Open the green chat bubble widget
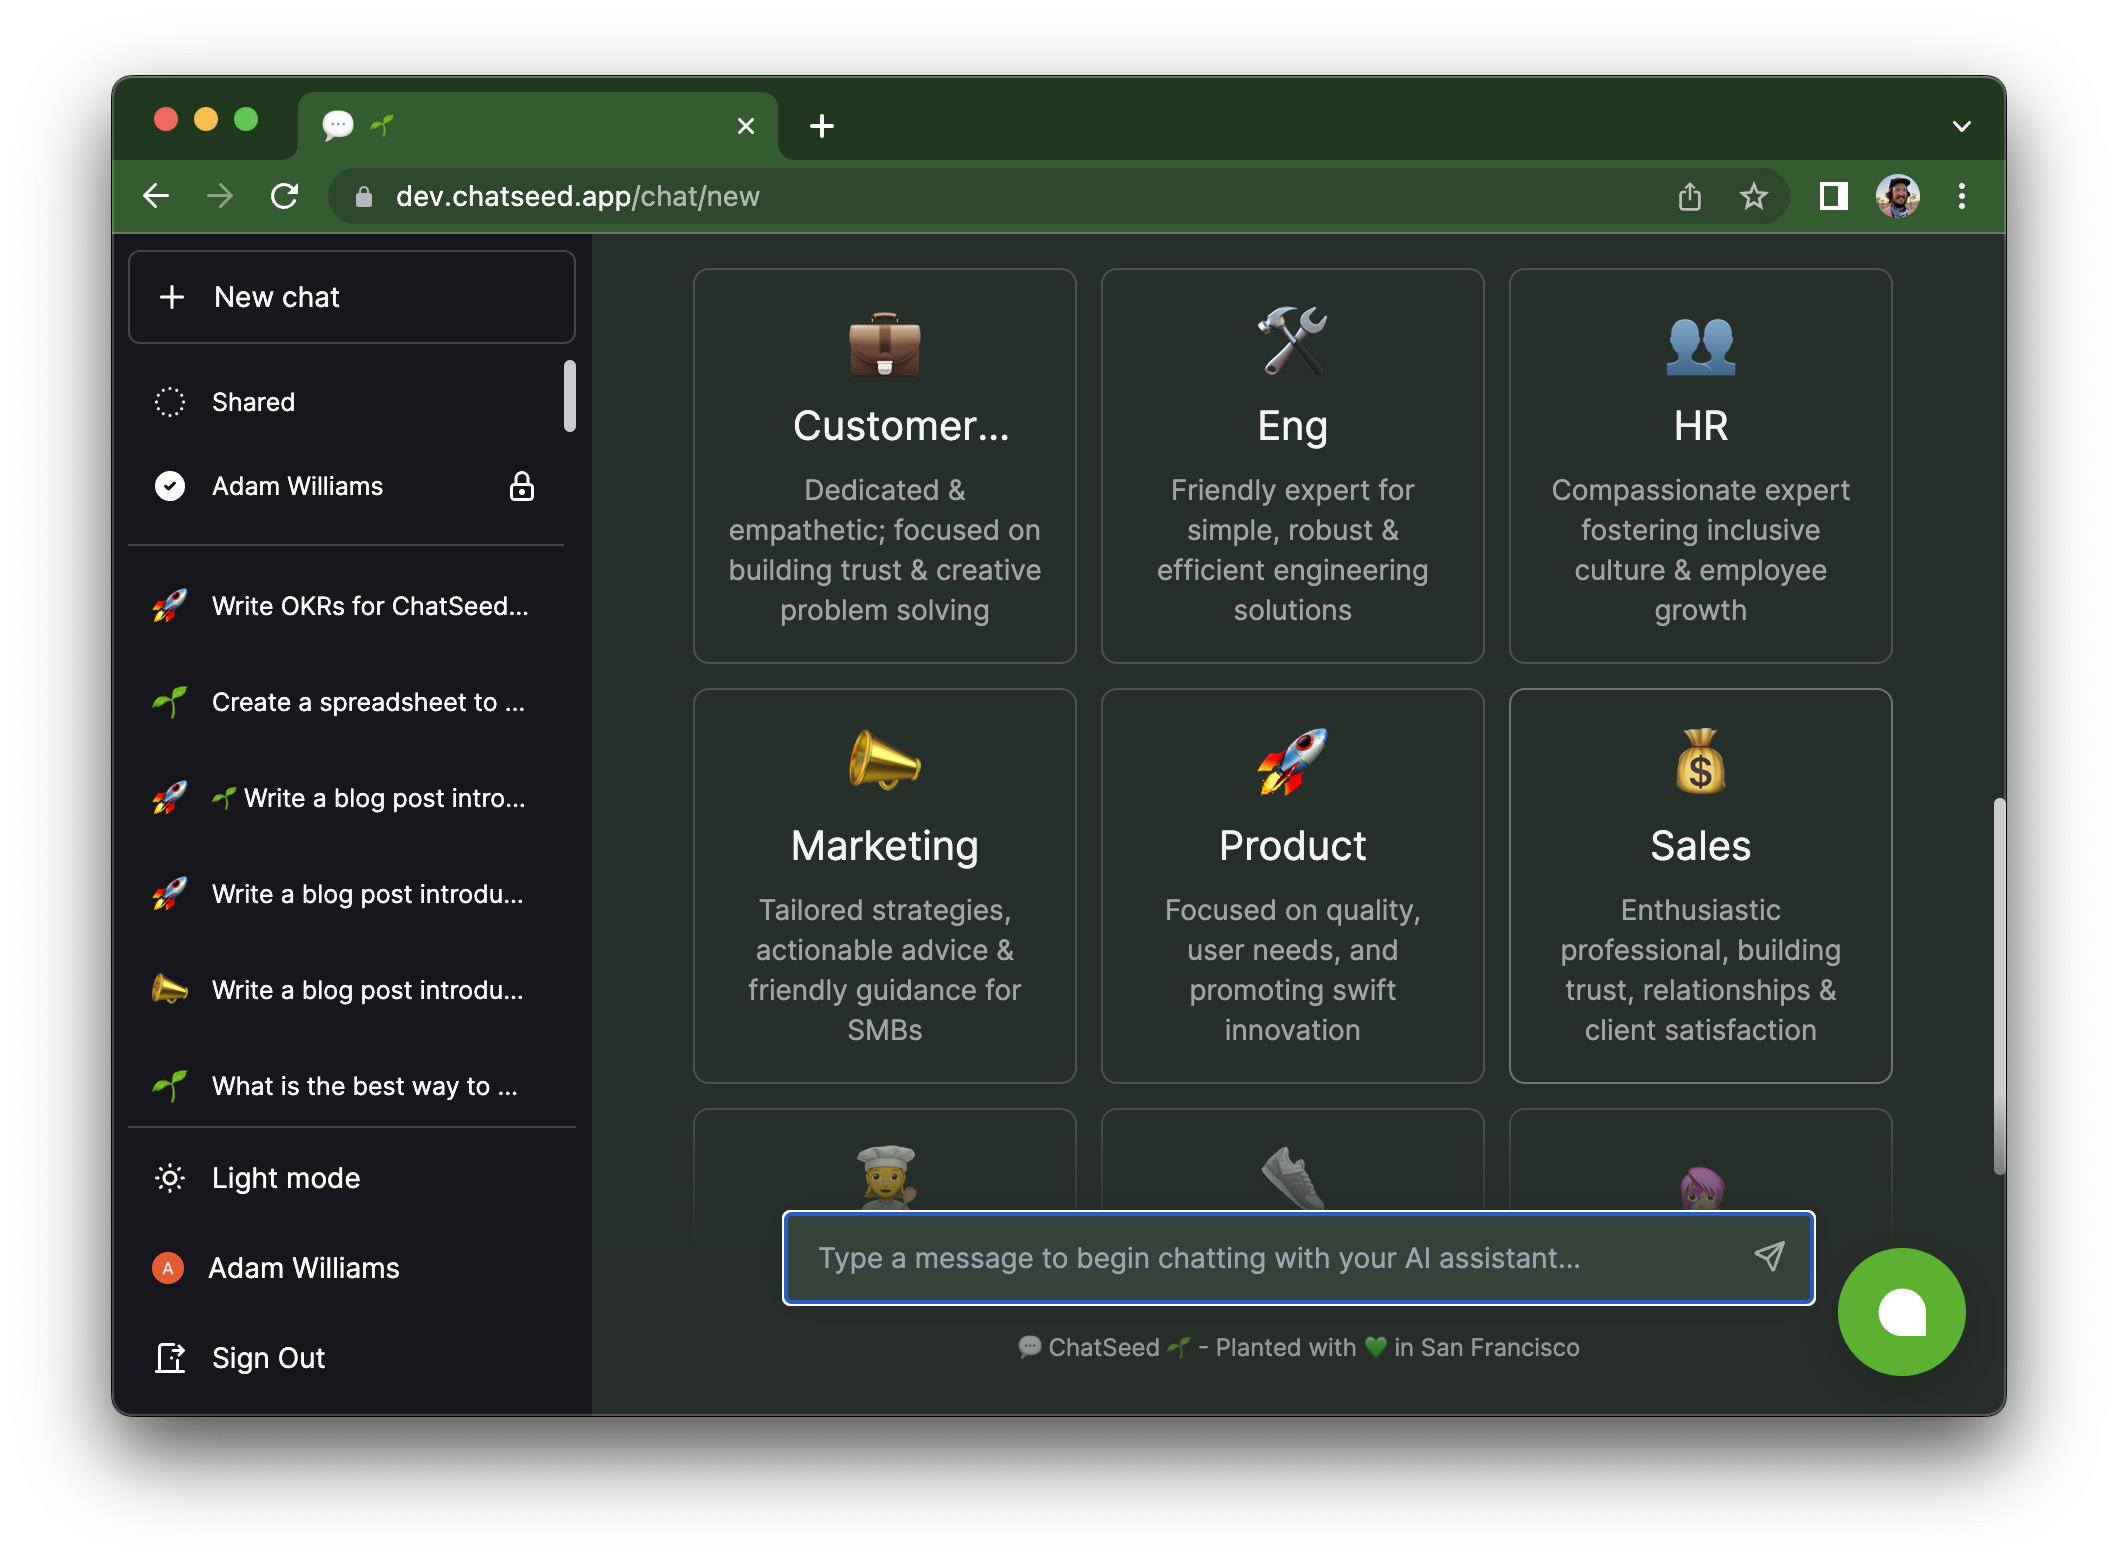This screenshot has width=2118, height=1564. 1901,1311
